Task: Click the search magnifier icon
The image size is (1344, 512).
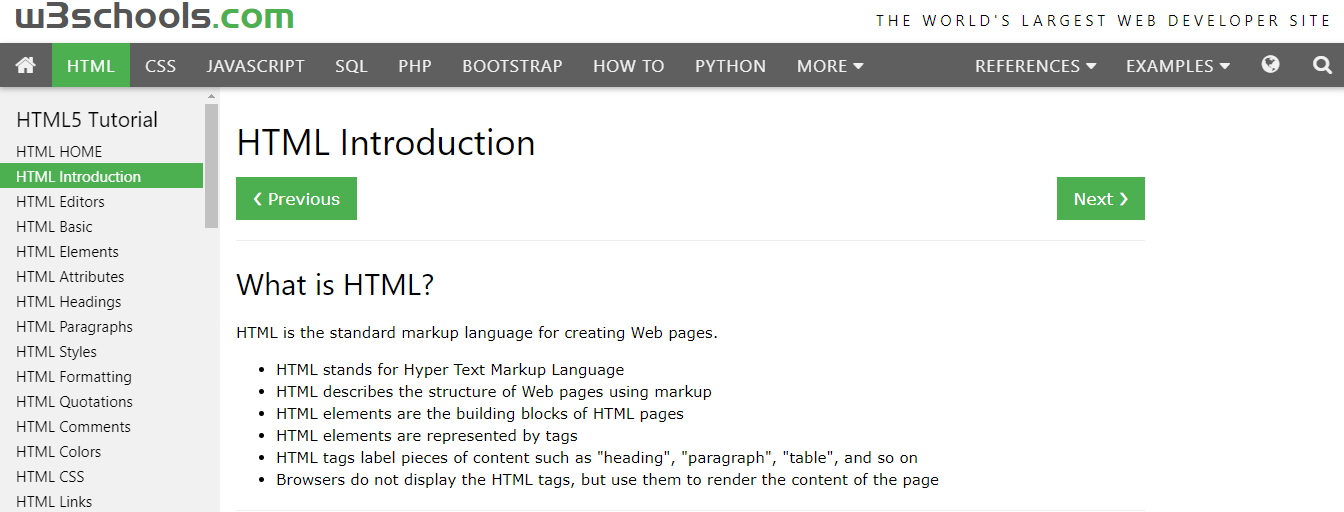Action: point(1322,66)
